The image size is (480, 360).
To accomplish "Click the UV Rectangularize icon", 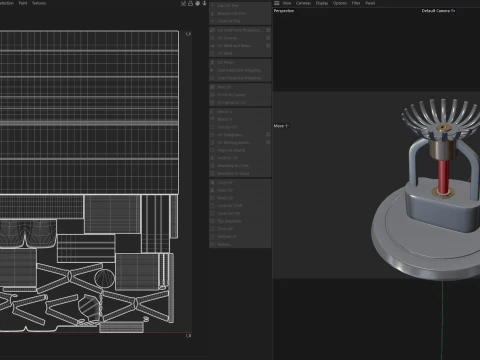I will pyautogui.click(x=212, y=142).
